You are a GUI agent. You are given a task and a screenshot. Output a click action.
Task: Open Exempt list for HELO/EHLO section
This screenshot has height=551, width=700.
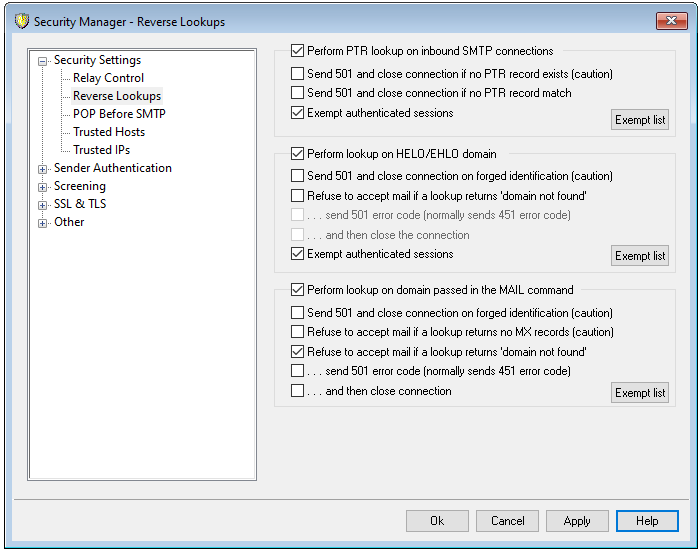point(640,256)
